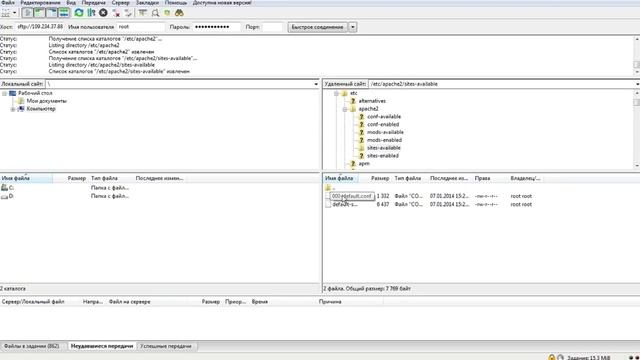This screenshot has width=640, height=360.
Task: Toggle the remote directory tree display
Action: [52, 13]
